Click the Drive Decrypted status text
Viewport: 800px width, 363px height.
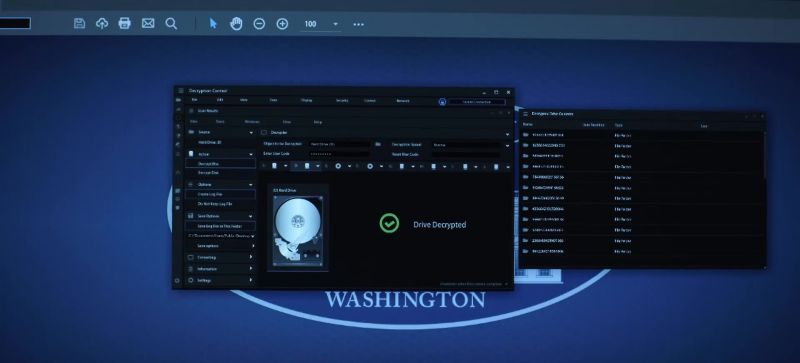coord(440,225)
